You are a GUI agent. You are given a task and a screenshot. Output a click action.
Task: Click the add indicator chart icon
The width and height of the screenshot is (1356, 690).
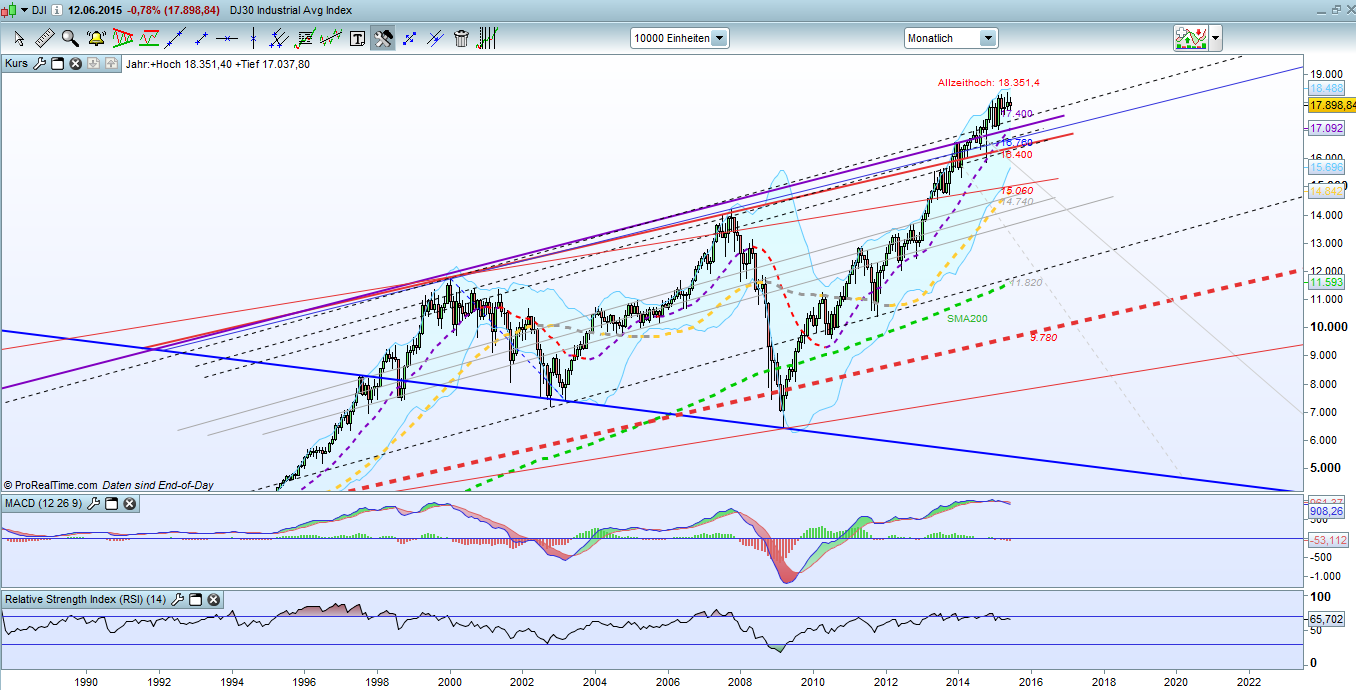(1190, 39)
